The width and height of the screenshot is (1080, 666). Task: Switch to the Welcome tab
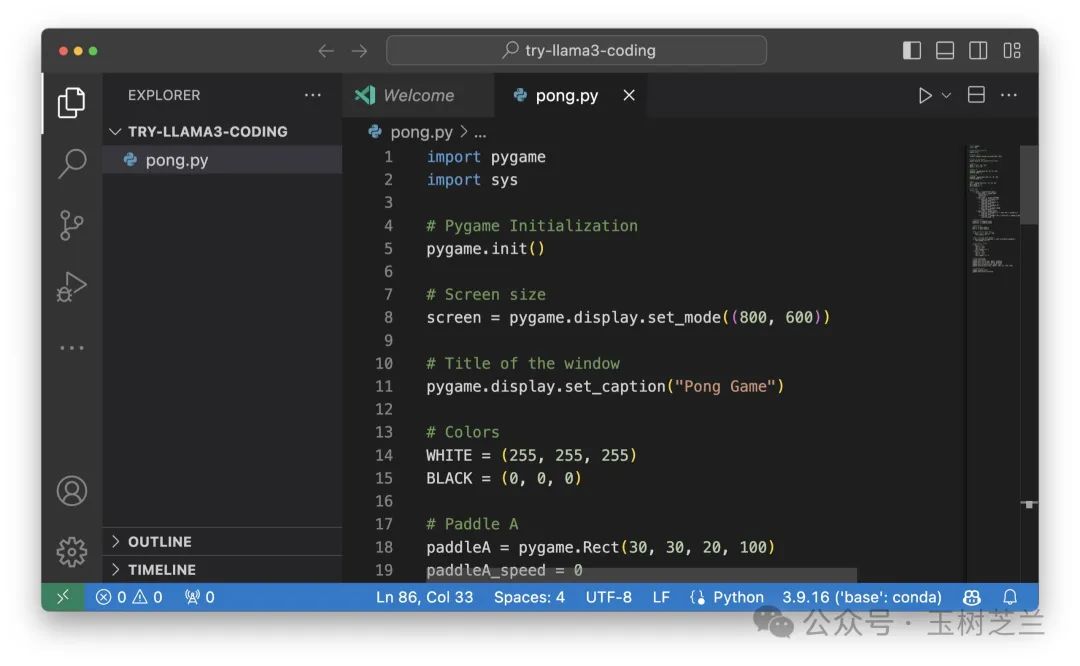click(419, 95)
